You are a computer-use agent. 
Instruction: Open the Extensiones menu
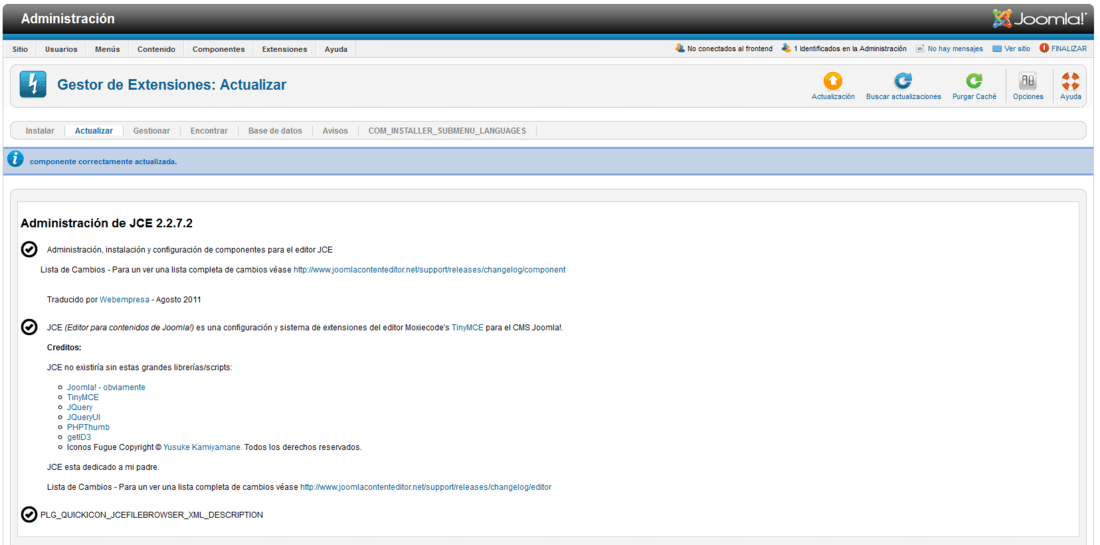[x=284, y=49]
